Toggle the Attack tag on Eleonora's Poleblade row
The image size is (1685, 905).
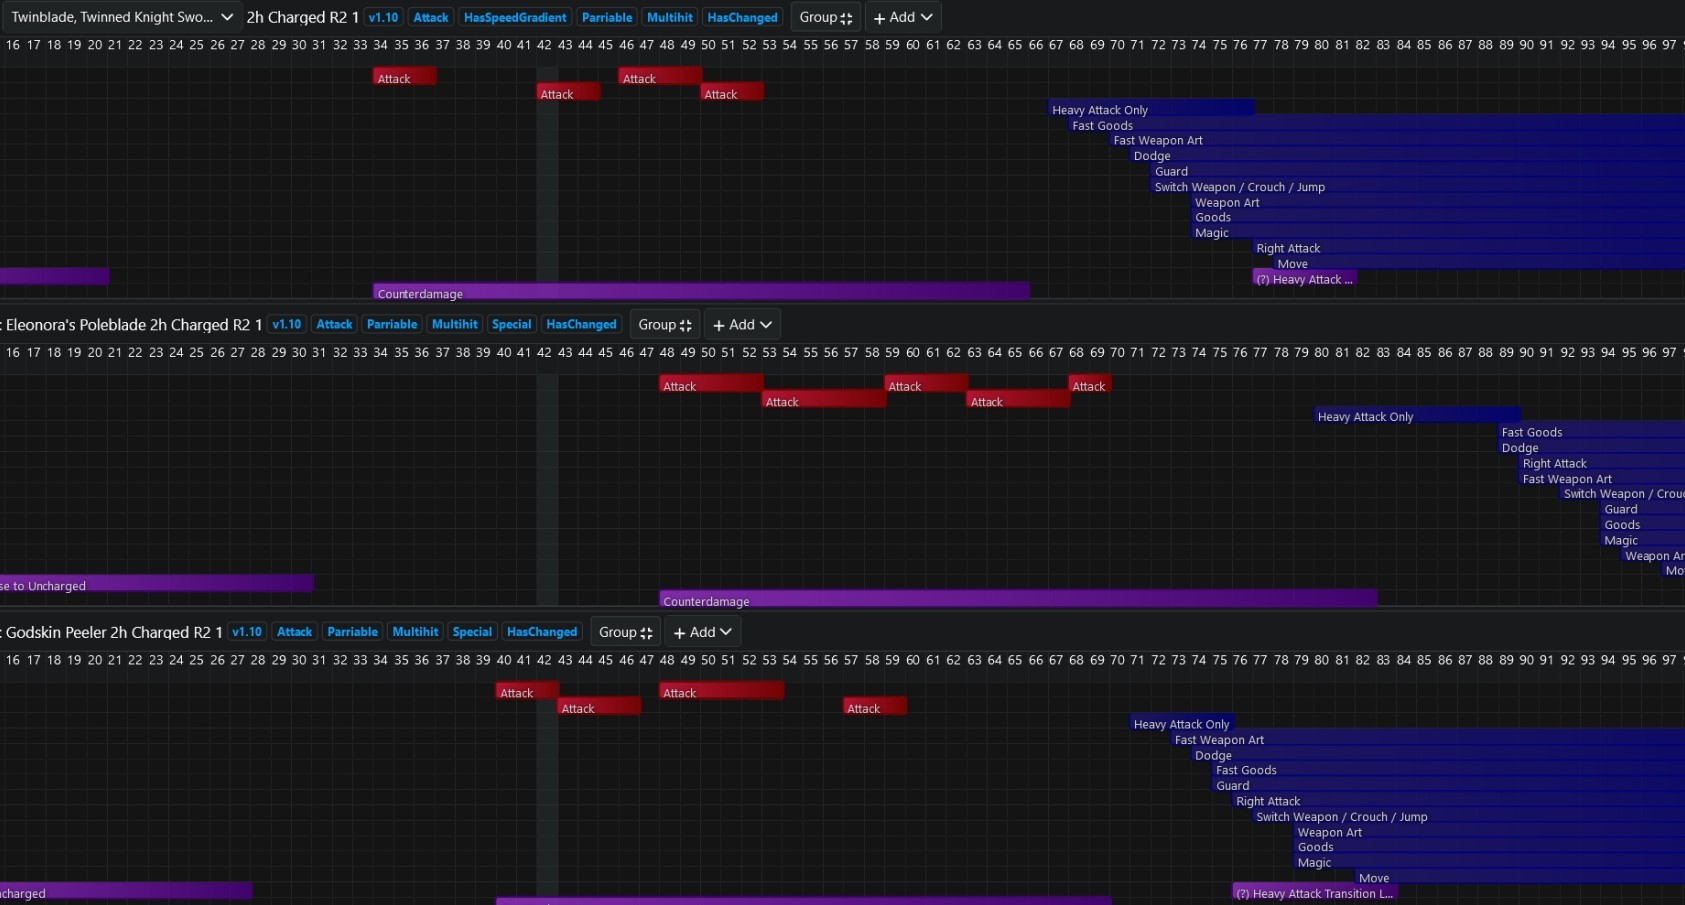pyautogui.click(x=334, y=325)
